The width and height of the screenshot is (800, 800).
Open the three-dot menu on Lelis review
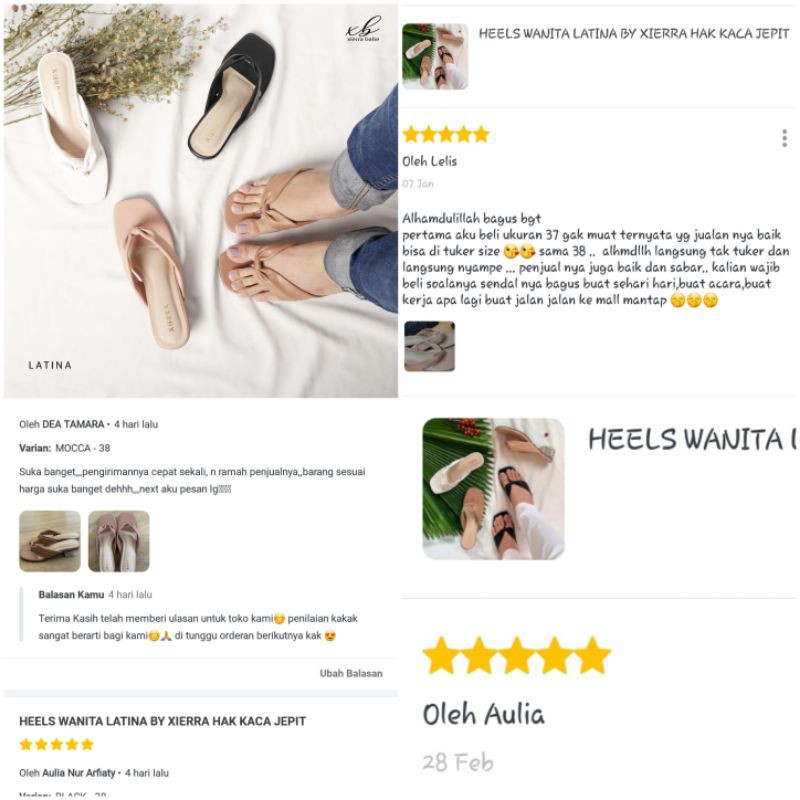[x=784, y=139]
